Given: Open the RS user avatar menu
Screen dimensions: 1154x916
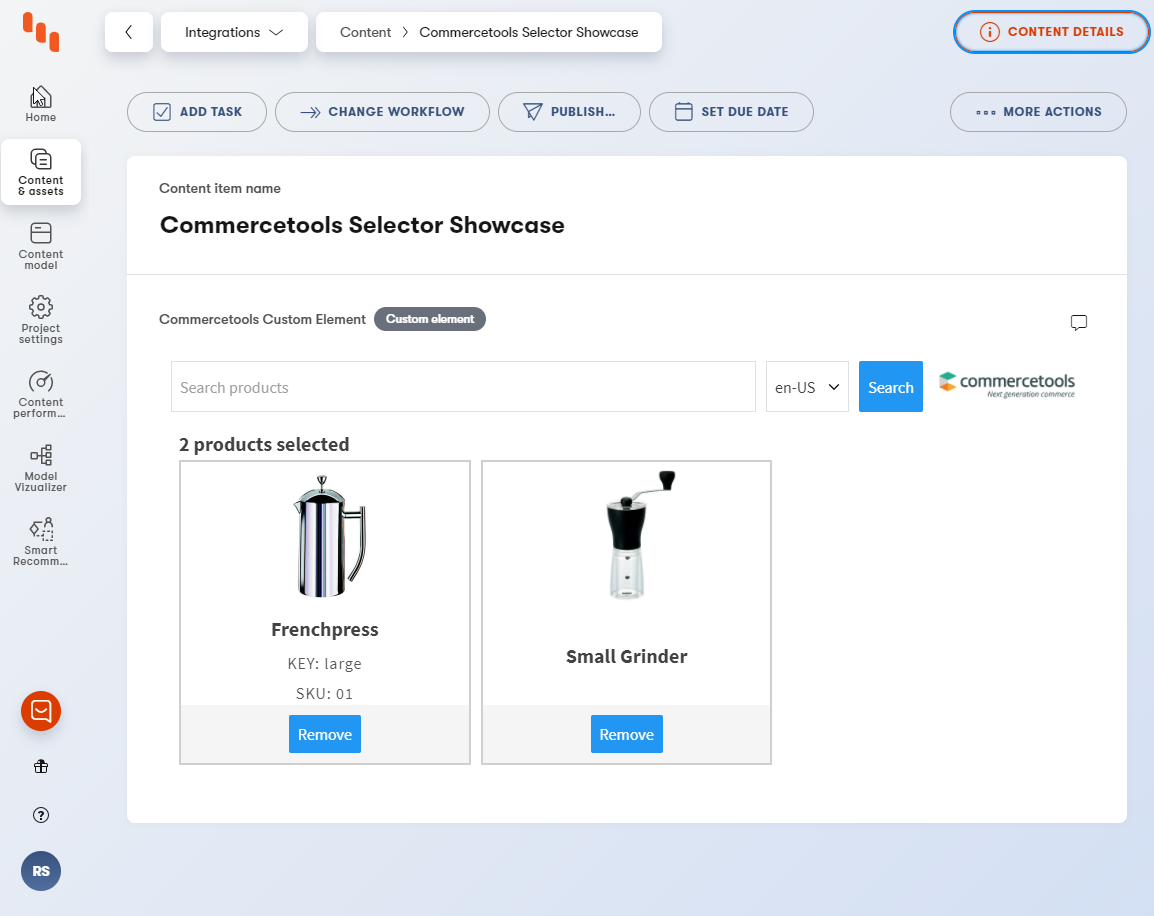Looking at the screenshot, I should pos(41,871).
